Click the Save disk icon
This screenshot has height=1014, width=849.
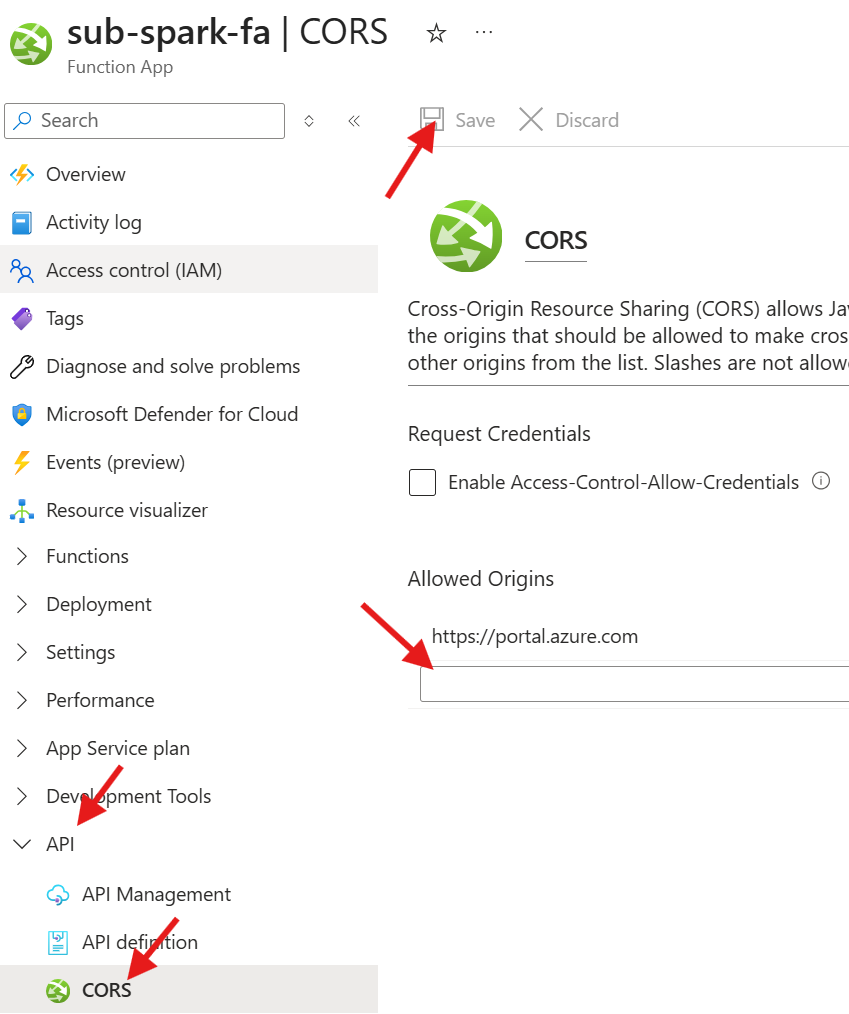pyautogui.click(x=432, y=120)
